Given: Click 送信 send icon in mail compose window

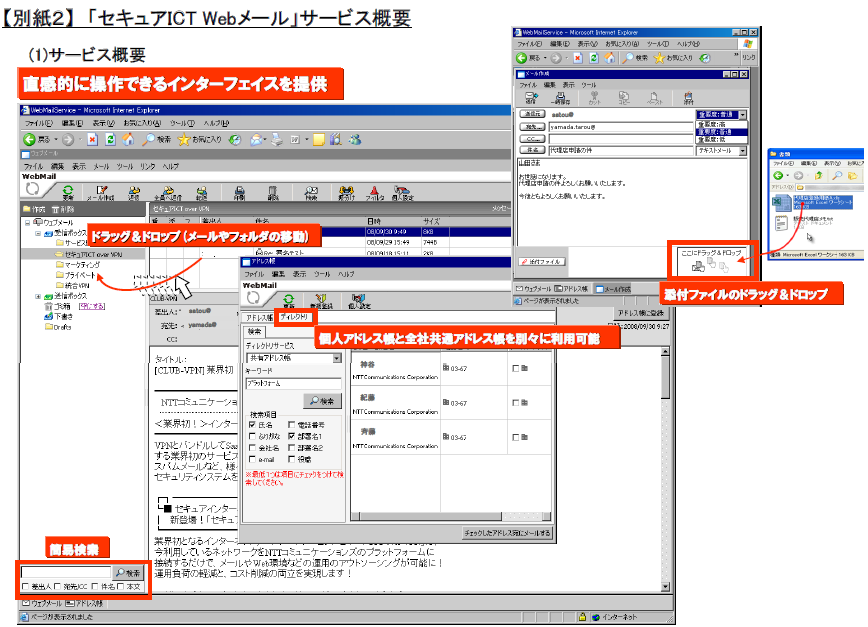Looking at the screenshot, I should click(x=531, y=98).
